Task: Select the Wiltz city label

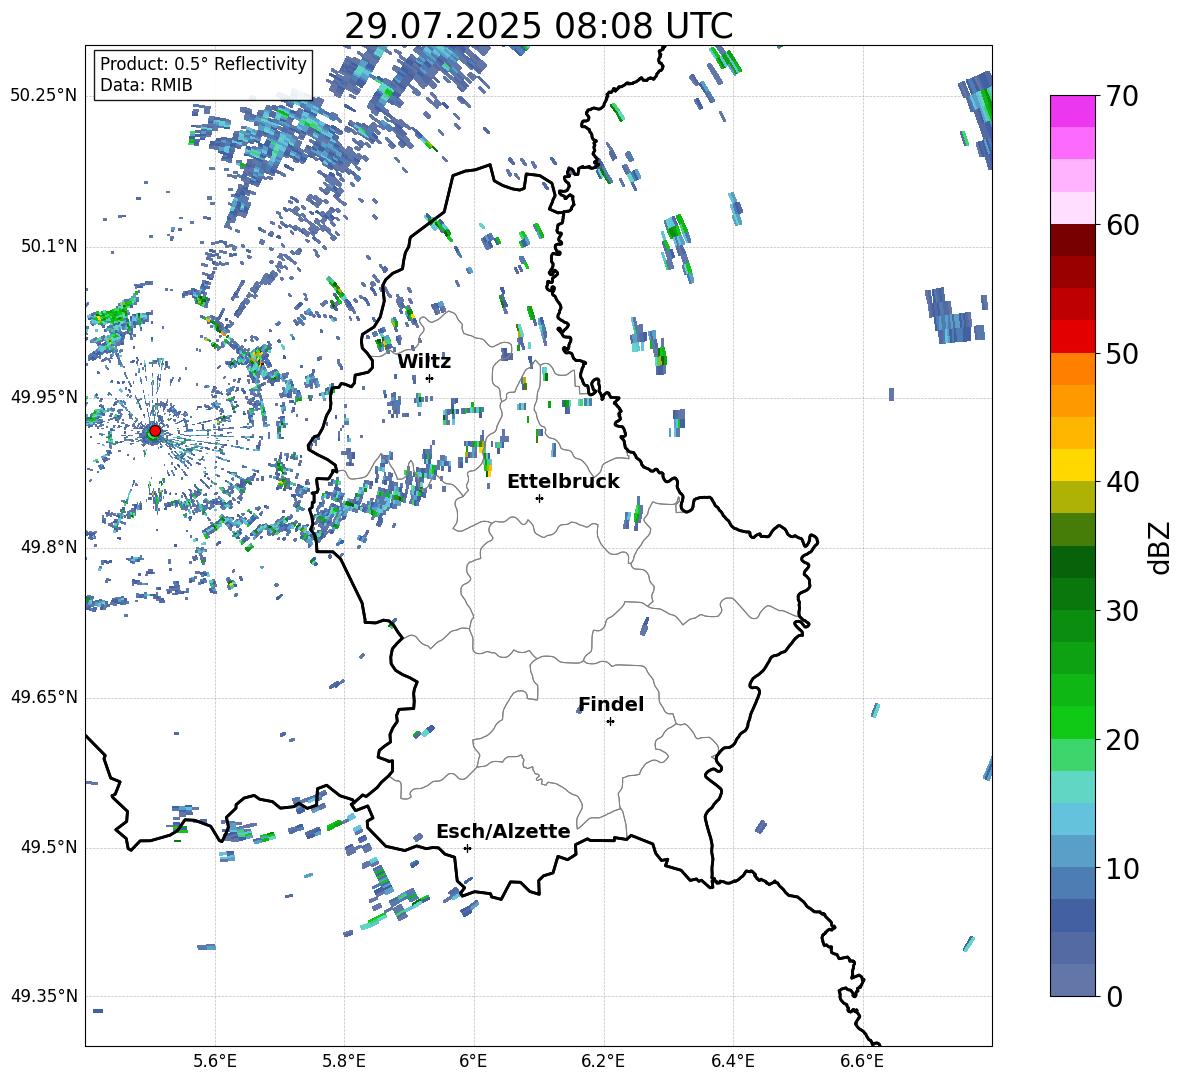Action: [x=424, y=361]
